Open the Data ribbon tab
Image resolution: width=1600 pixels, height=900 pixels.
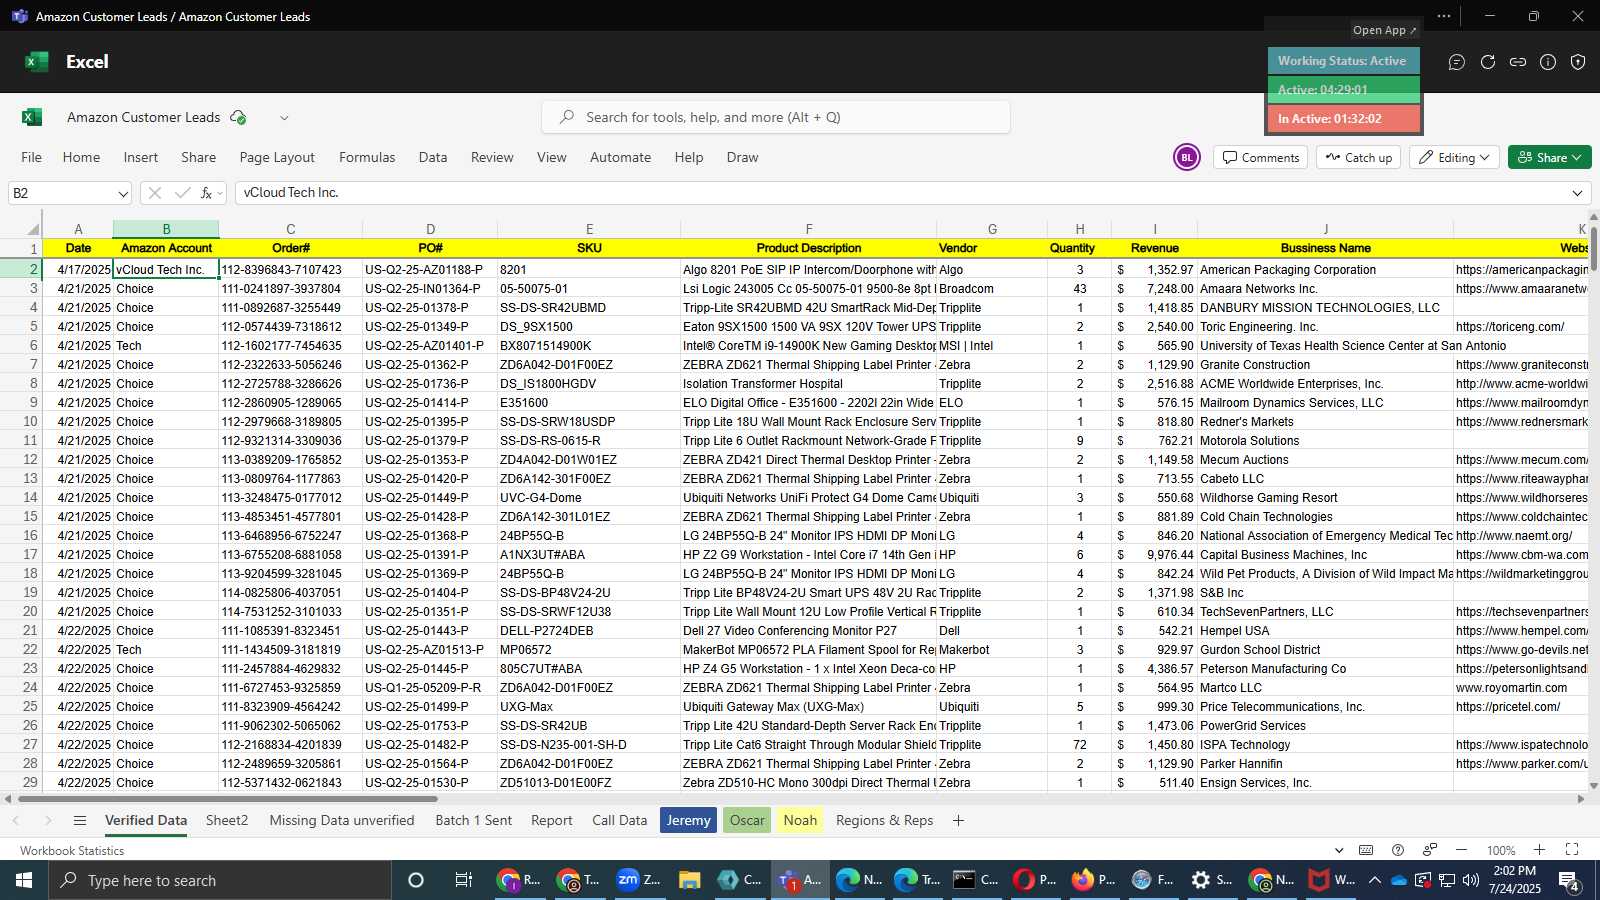point(433,158)
